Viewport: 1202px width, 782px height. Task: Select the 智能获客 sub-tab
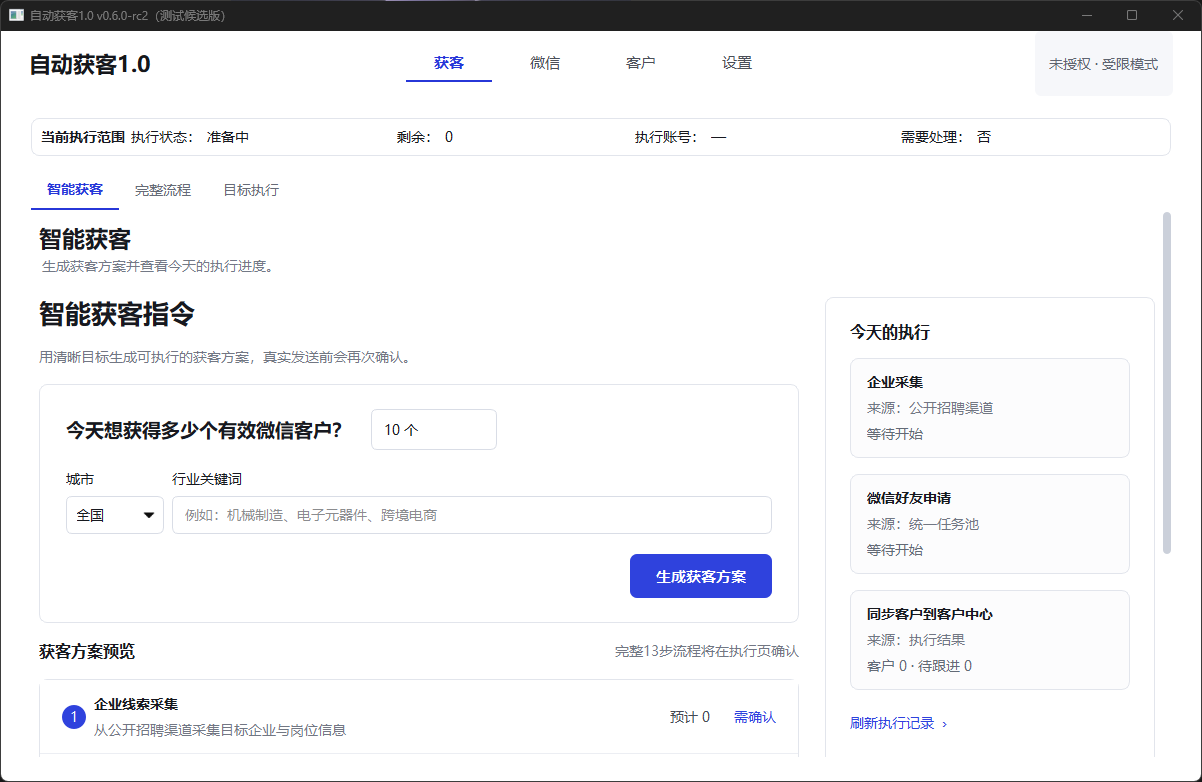pos(75,189)
